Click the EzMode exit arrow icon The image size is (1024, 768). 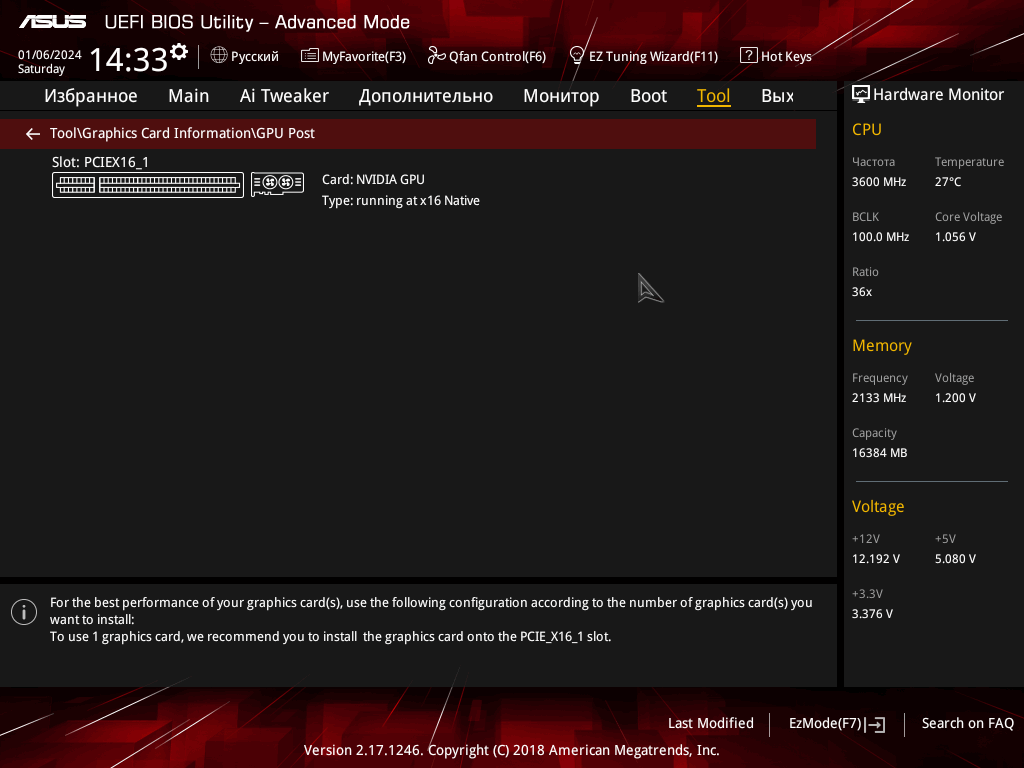pyautogui.click(x=876, y=724)
